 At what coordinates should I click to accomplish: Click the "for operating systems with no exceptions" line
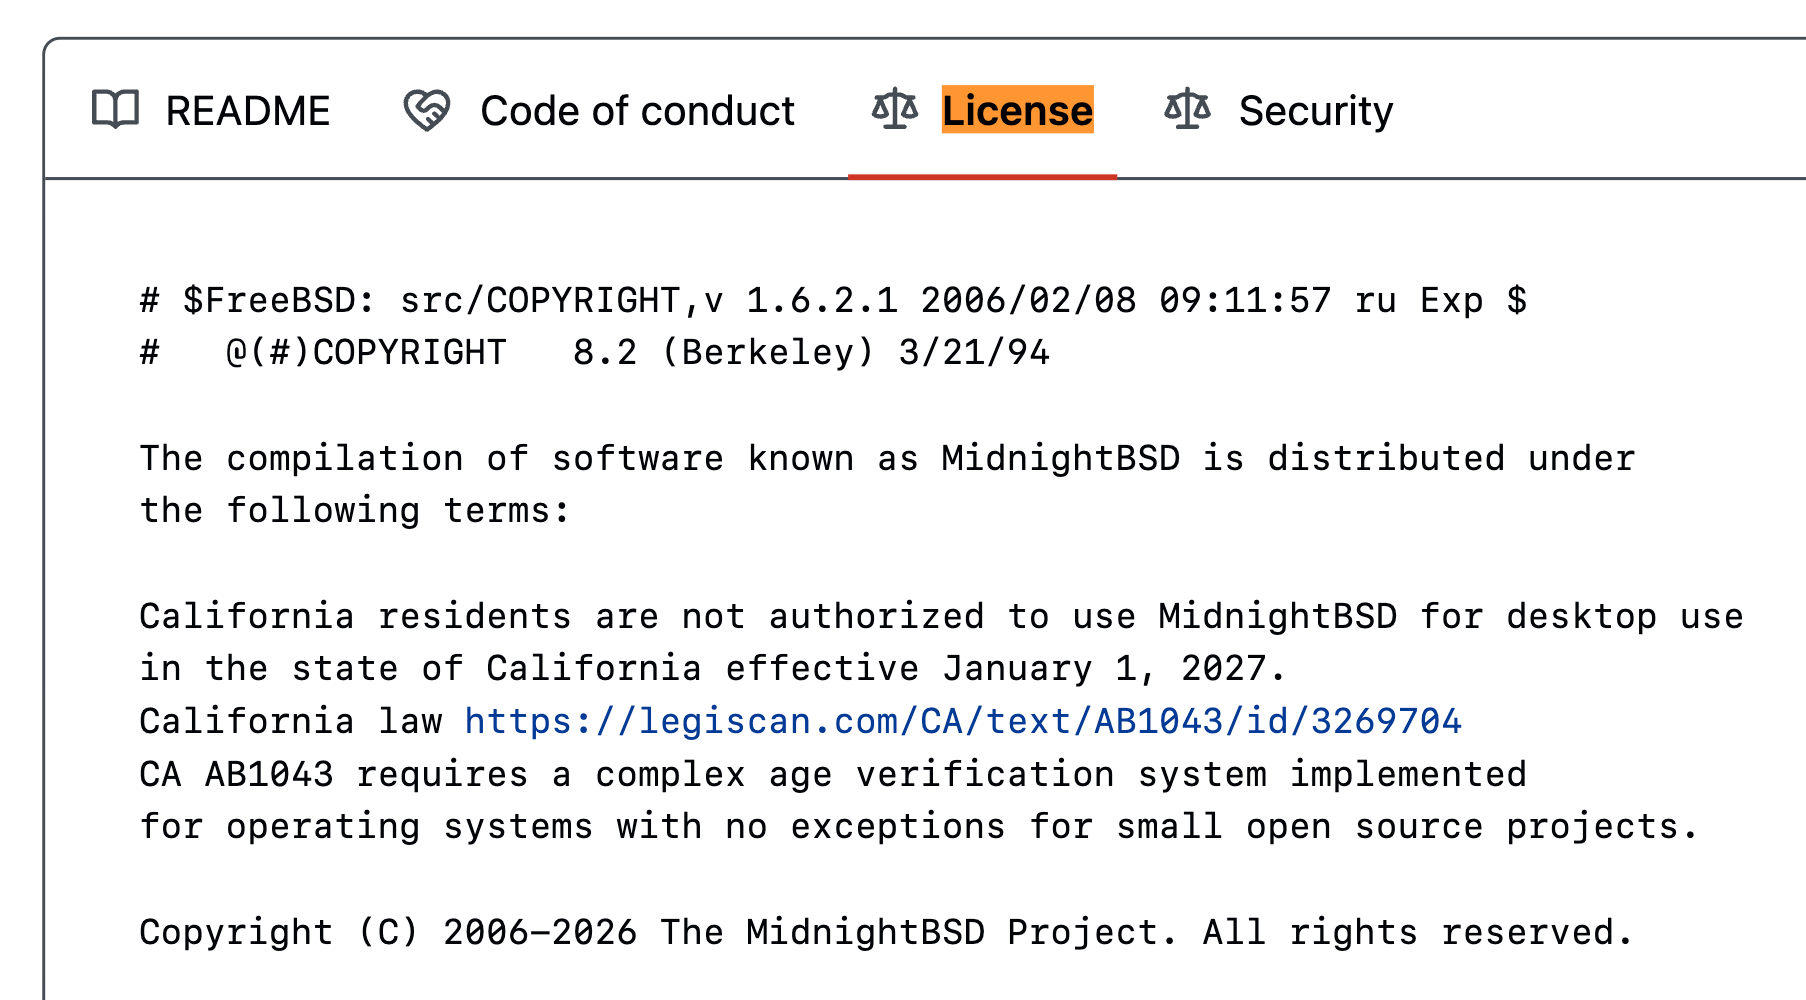coord(918,827)
